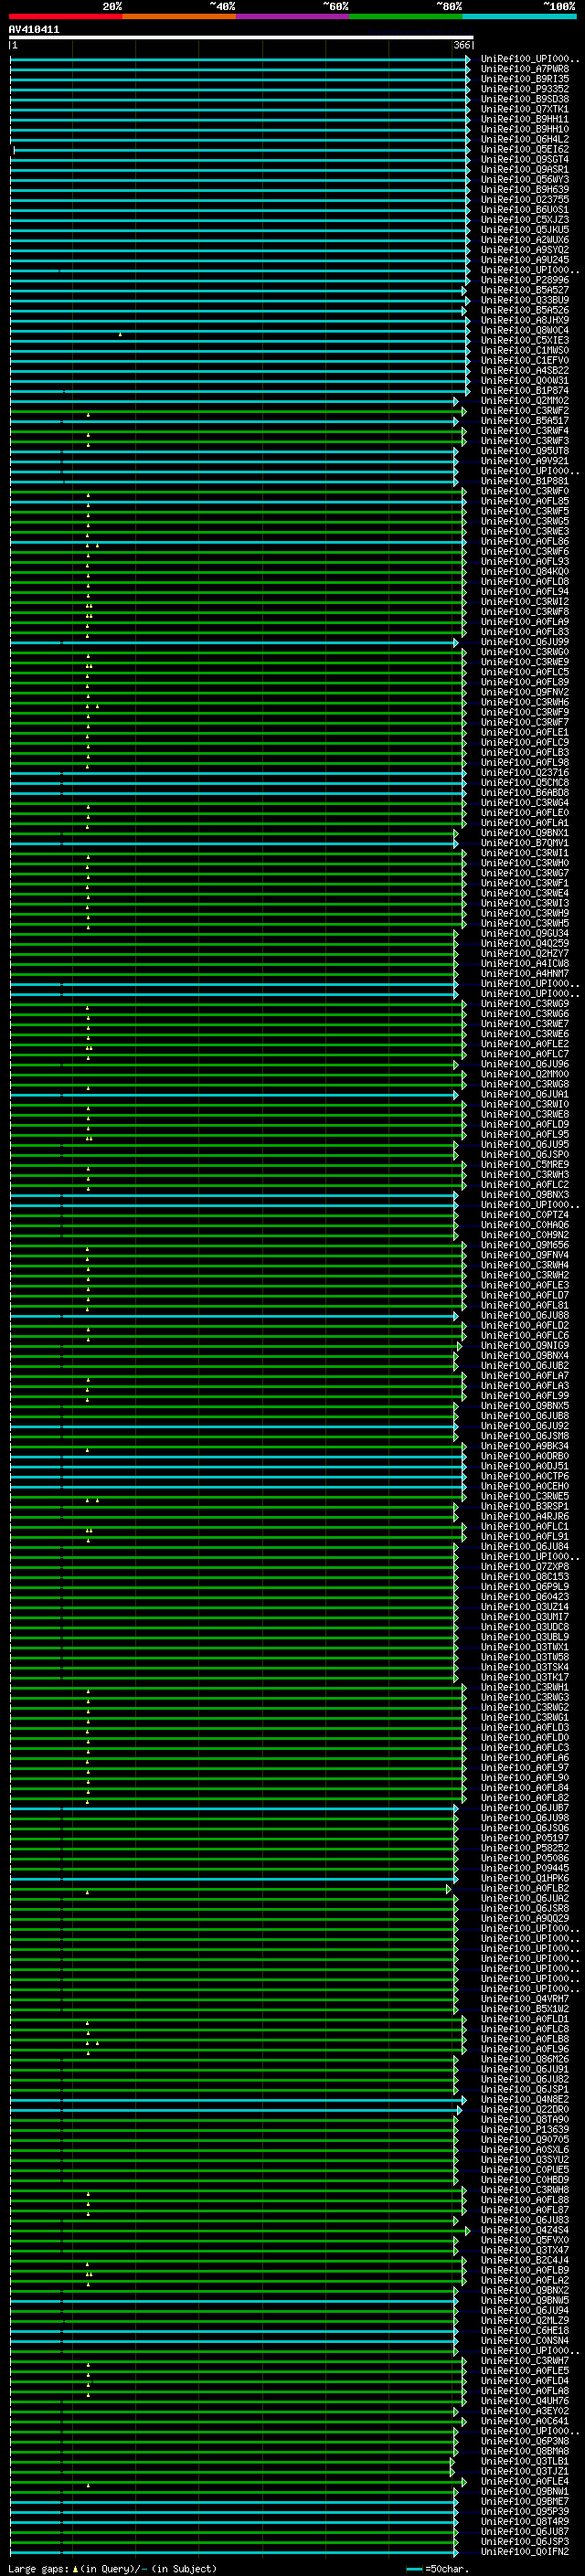Click the UniRef100_Q9ASR1 label
The height and width of the screenshot is (2576, 585).
(525, 169)
